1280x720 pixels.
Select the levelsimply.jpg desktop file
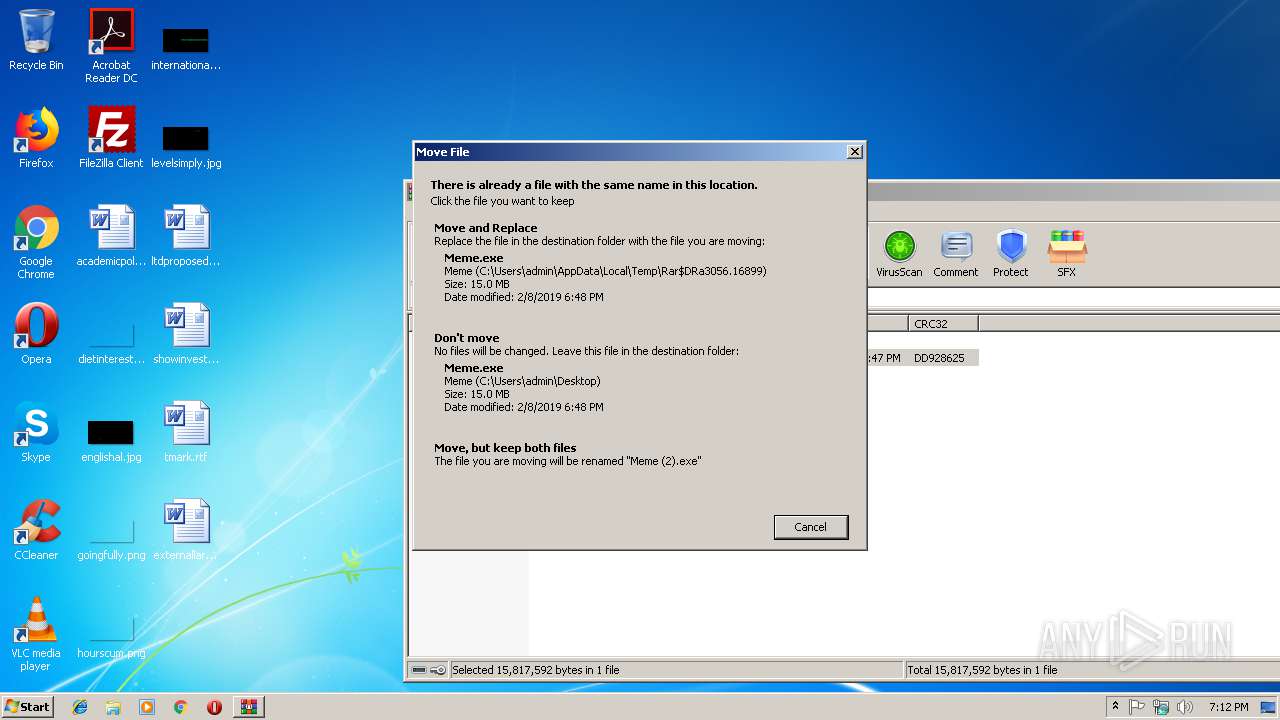coord(186,146)
